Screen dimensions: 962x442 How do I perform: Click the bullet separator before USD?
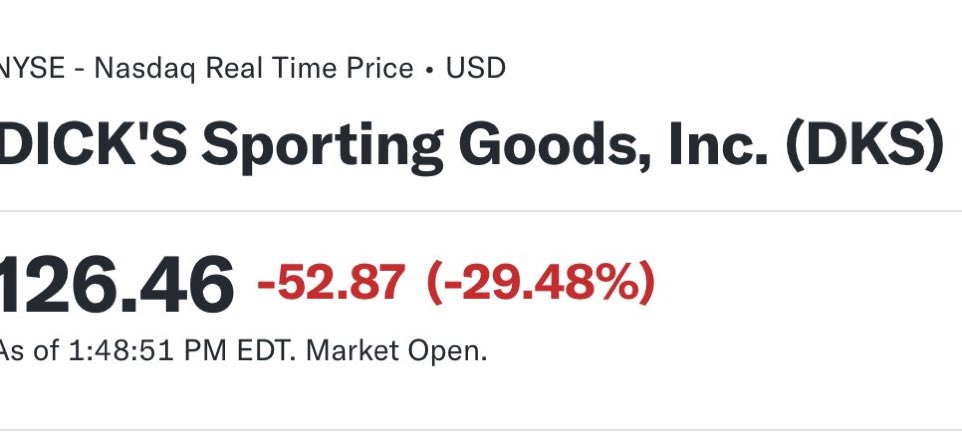(x=429, y=69)
